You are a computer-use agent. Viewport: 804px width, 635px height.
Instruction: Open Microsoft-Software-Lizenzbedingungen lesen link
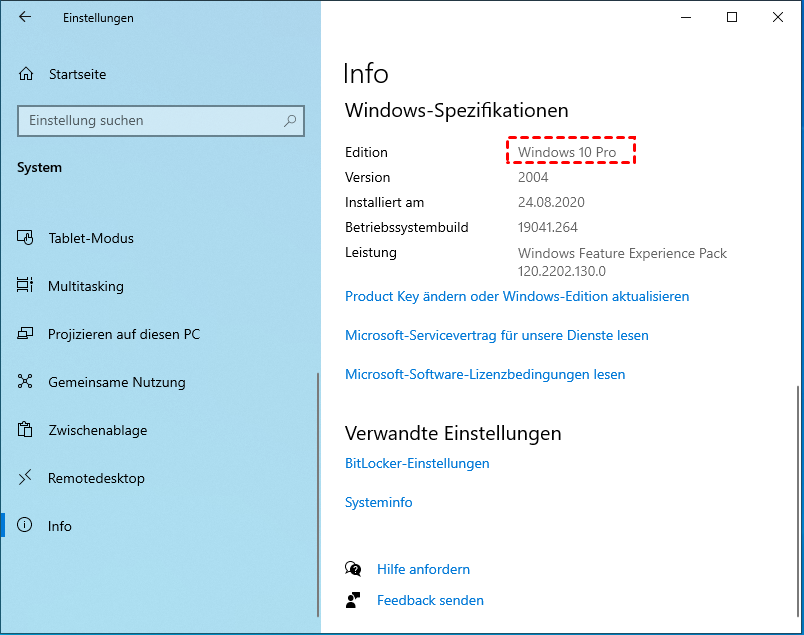coord(485,374)
